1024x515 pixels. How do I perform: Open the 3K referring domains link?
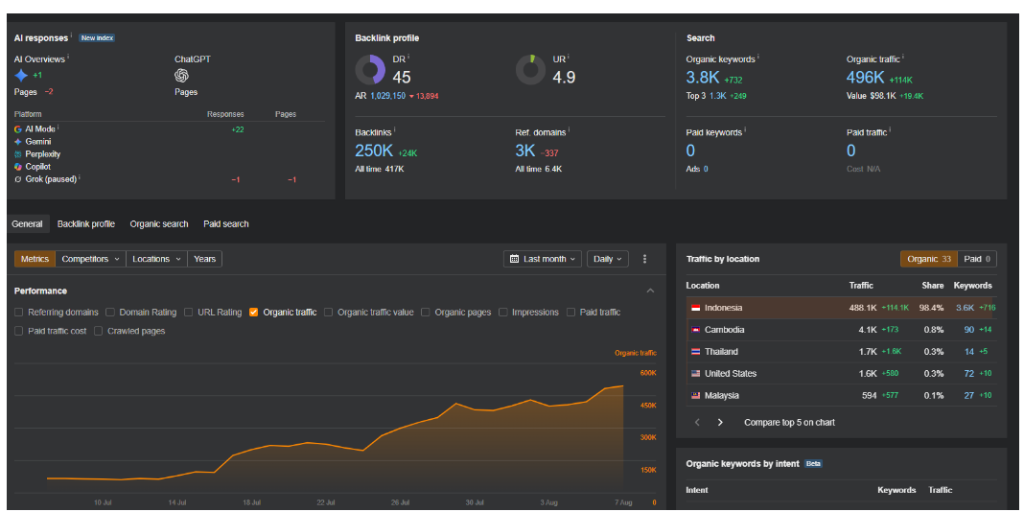click(x=525, y=151)
